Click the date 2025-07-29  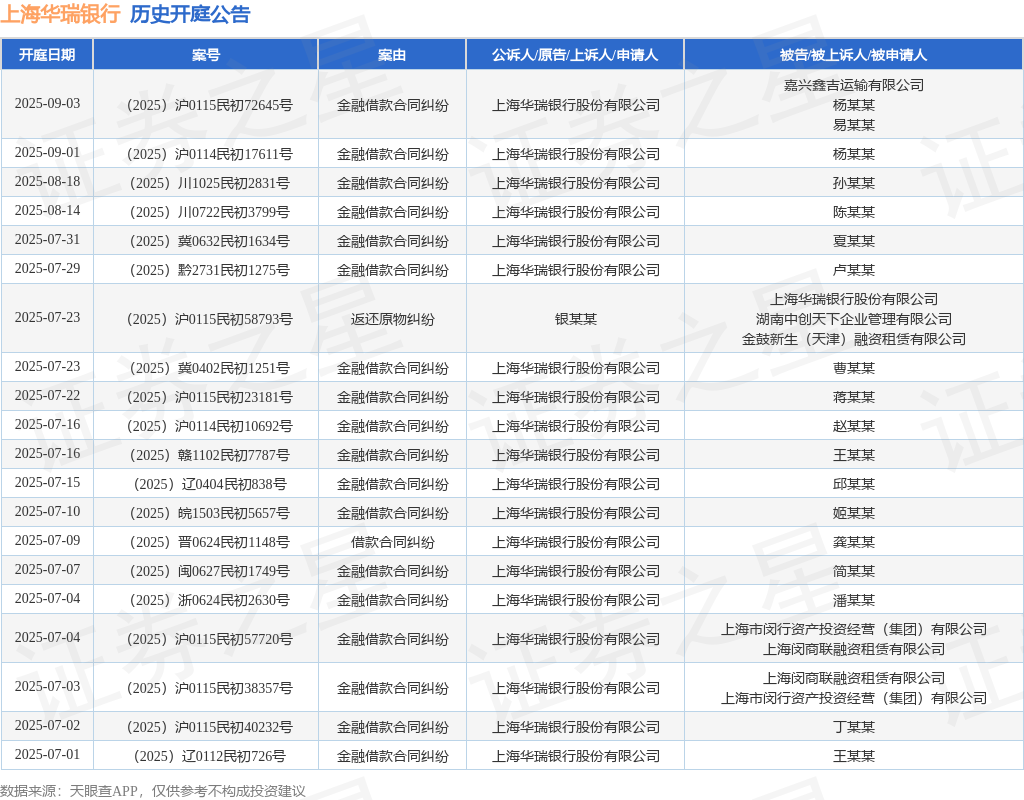click(x=47, y=268)
